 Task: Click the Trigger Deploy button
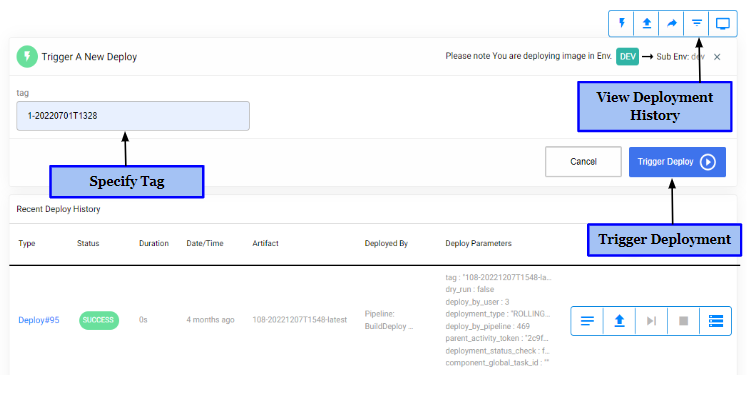[677, 162]
